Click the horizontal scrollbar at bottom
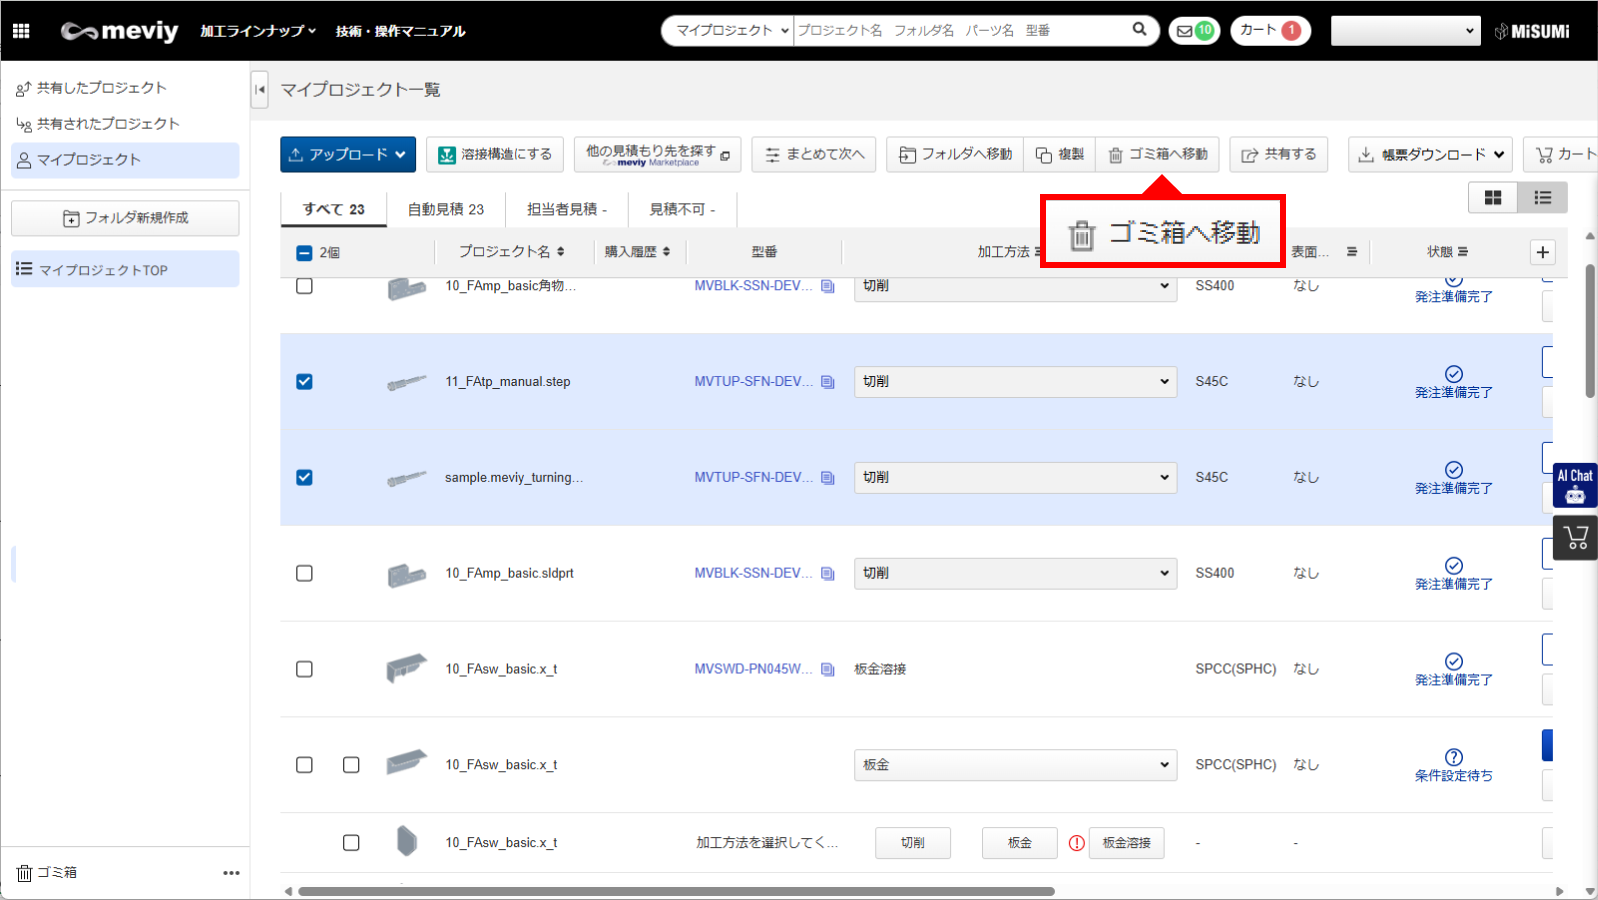 676,891
